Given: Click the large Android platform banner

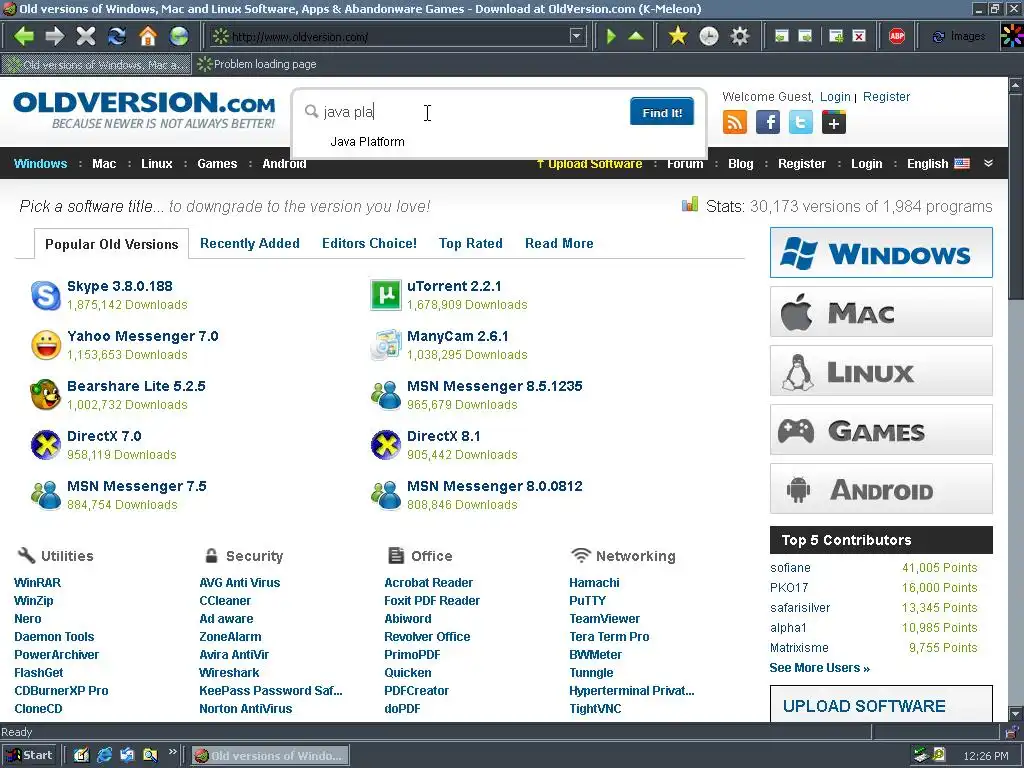Looking at the screenshot, I should tap(881, 489).
